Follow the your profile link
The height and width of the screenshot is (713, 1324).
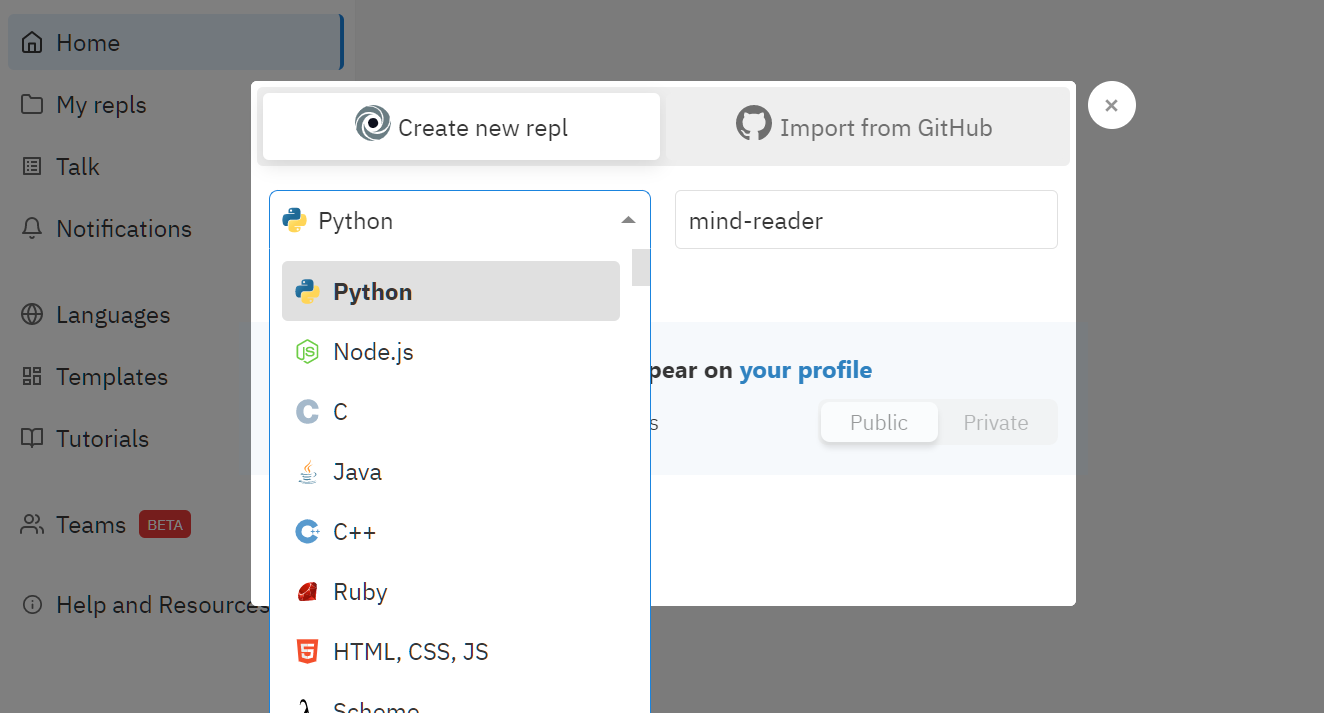[x=805, y=370]
